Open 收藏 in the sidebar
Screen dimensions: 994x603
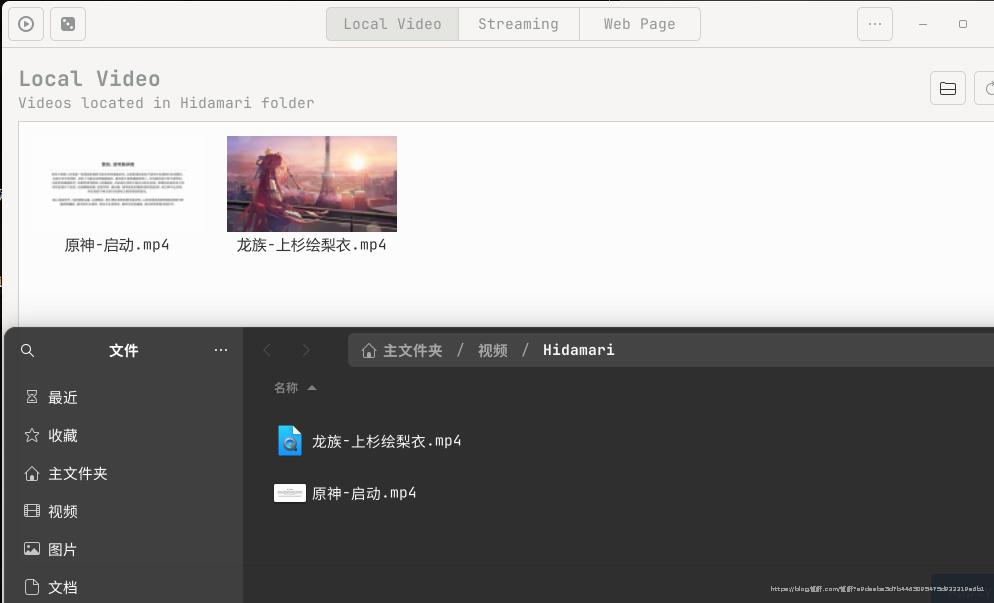click(62, 436)
